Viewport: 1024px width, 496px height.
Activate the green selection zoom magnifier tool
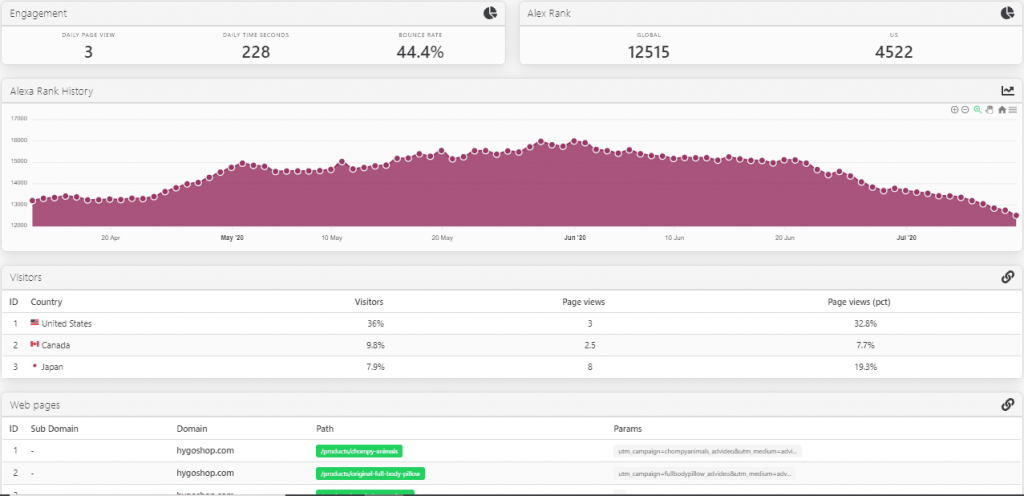click(x=978, y=110)
